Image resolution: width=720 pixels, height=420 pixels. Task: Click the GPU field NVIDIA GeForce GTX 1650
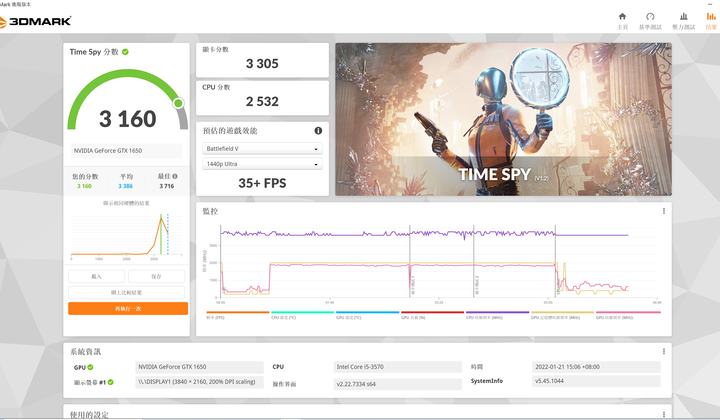coord(199,367)
